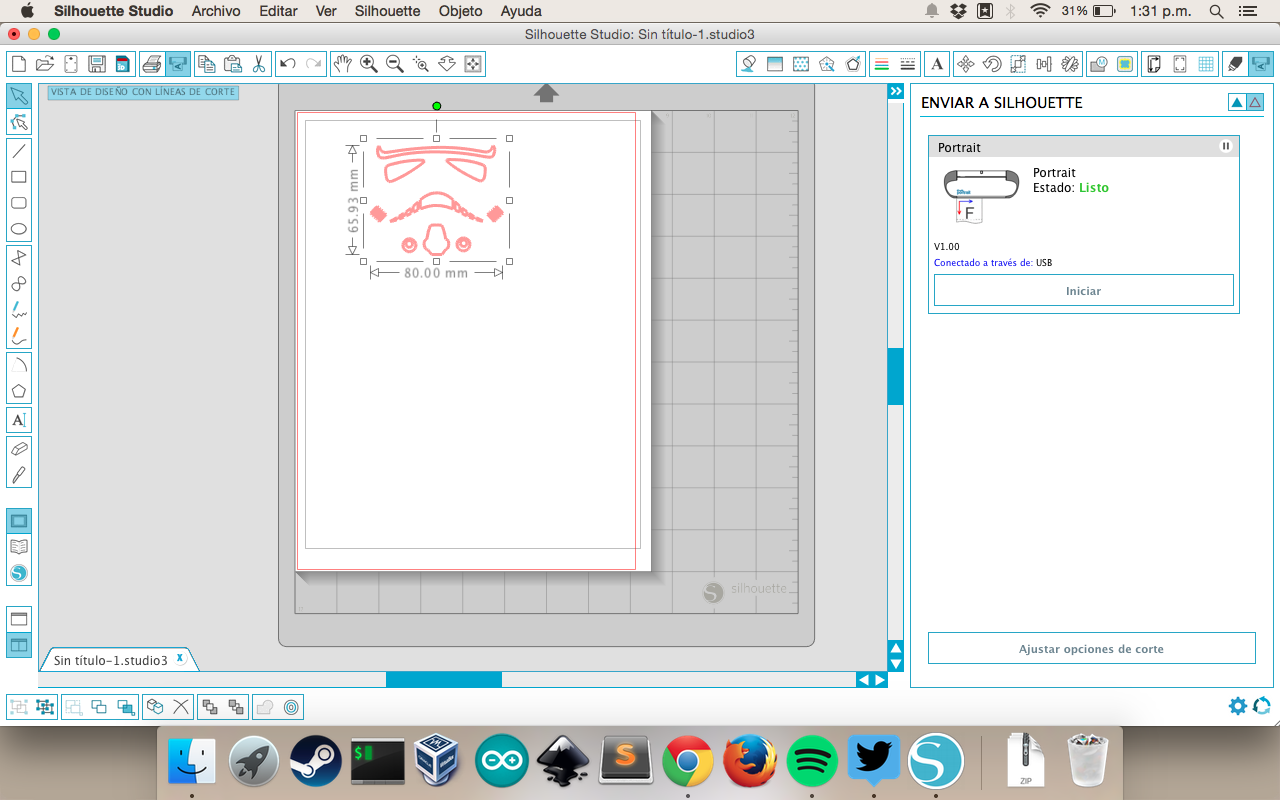Collapse the side panel with double chevron
1280x800 pixels.
896,91
